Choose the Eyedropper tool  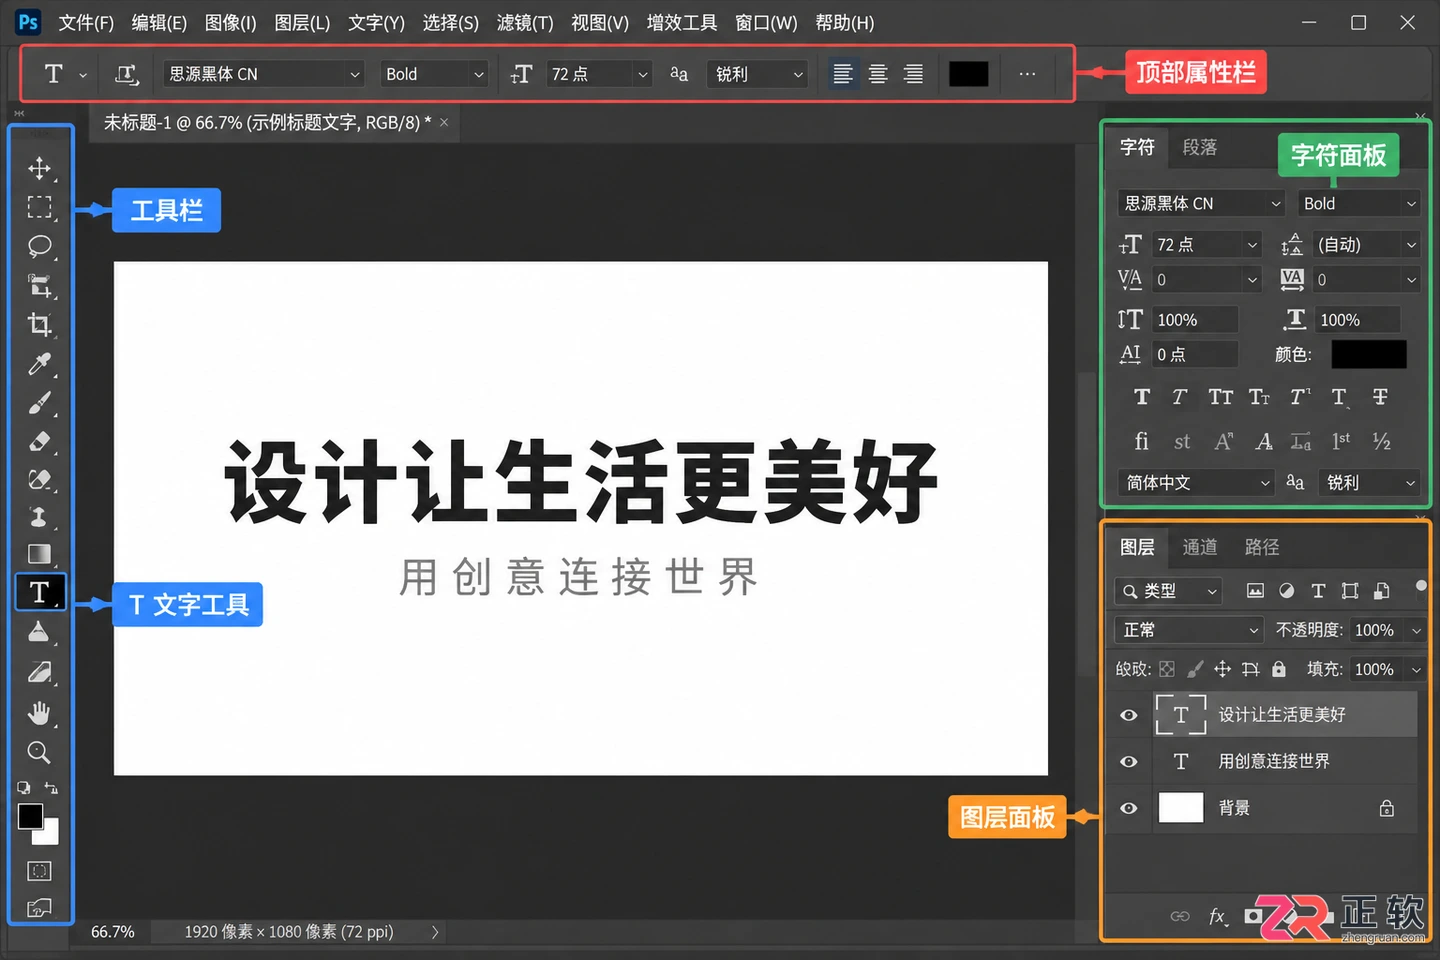point(39,363)
